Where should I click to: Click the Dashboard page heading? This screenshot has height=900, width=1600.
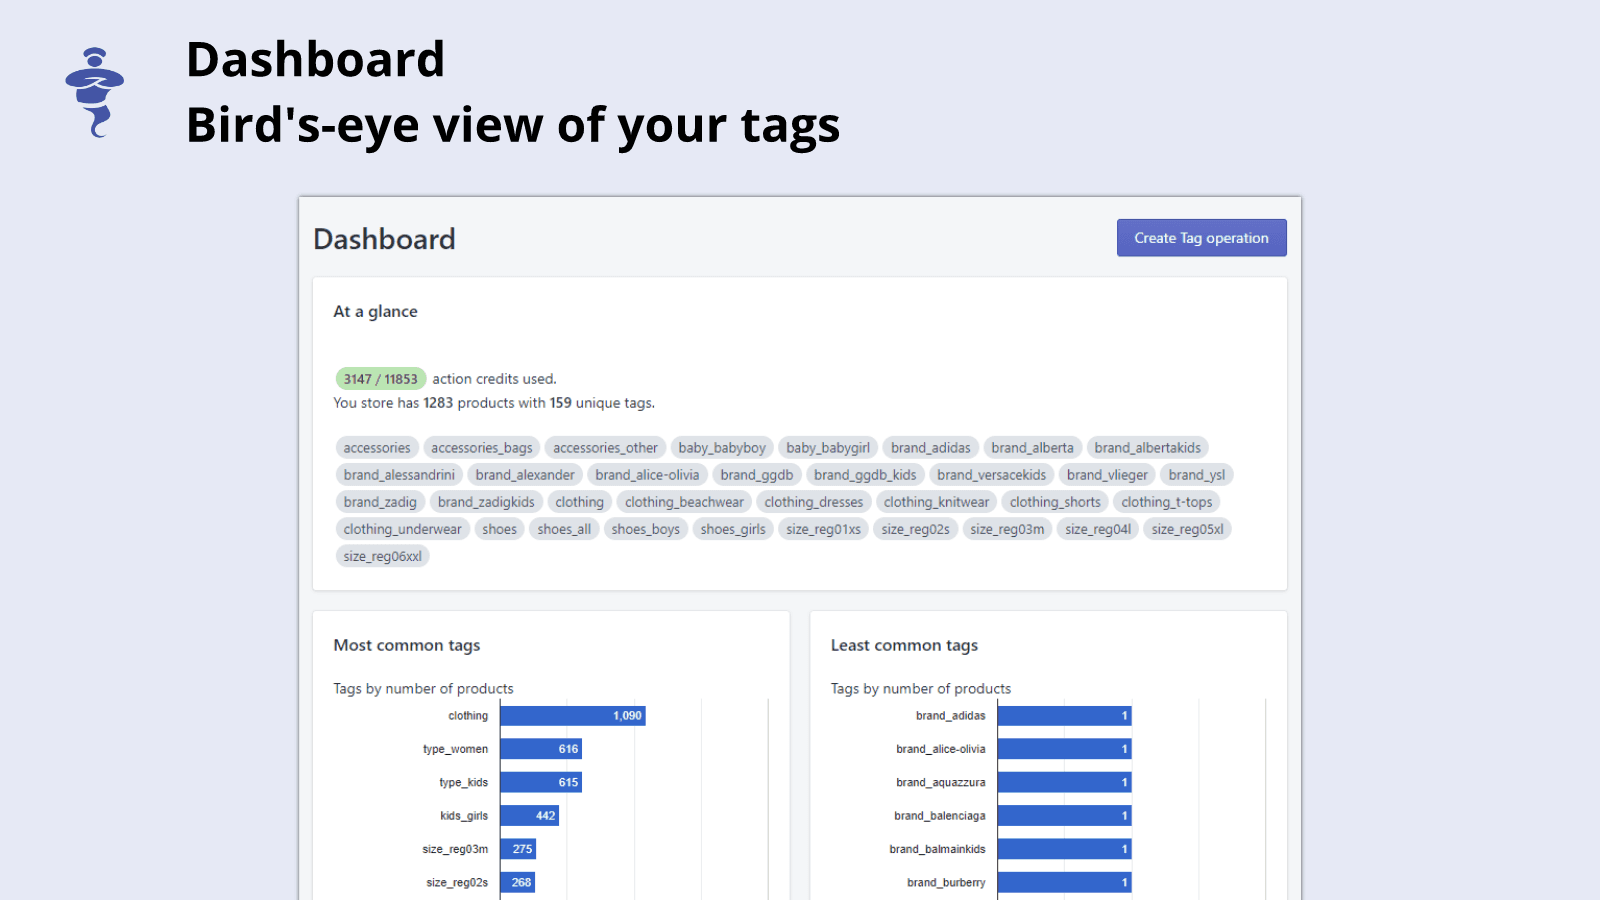[384, 239]
